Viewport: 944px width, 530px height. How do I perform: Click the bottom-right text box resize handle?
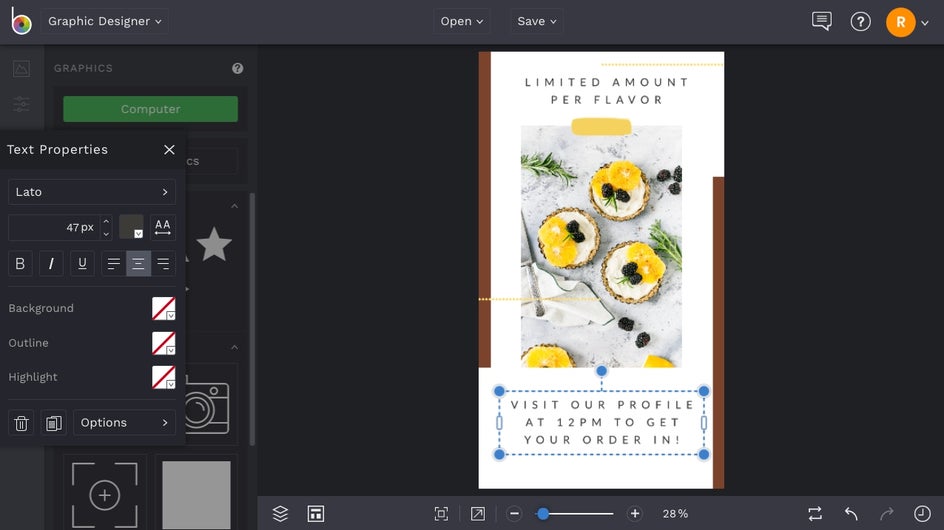704,454
